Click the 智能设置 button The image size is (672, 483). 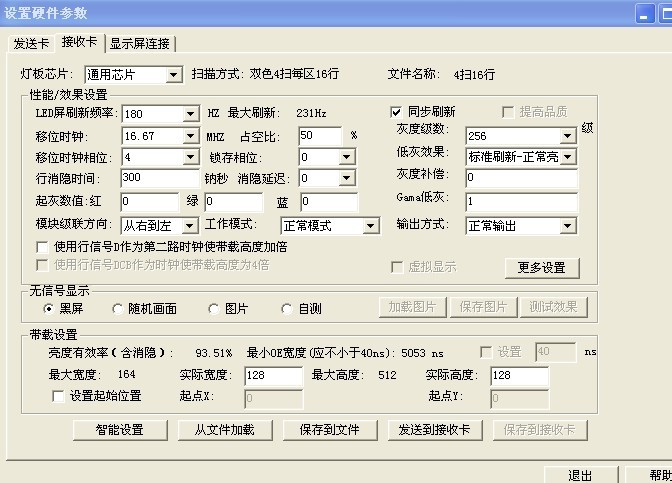click(118, 430)
